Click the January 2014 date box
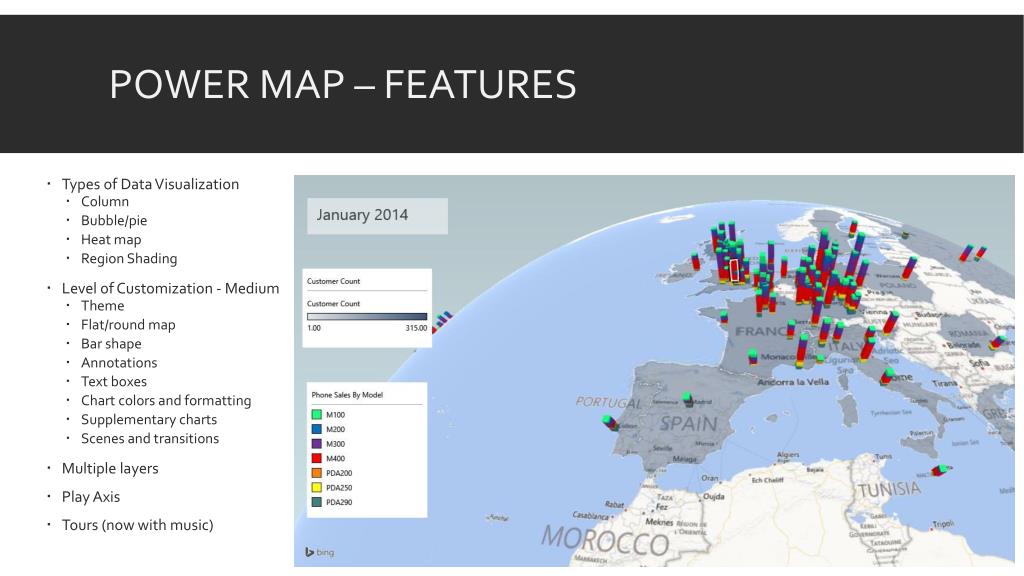Image resolution: width=1024 pixels, height=576 pixels. point(377,216)
